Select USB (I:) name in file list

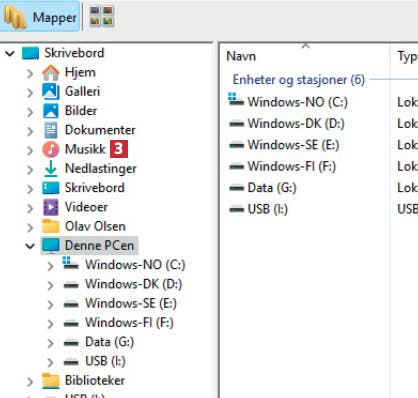(268, 209)
